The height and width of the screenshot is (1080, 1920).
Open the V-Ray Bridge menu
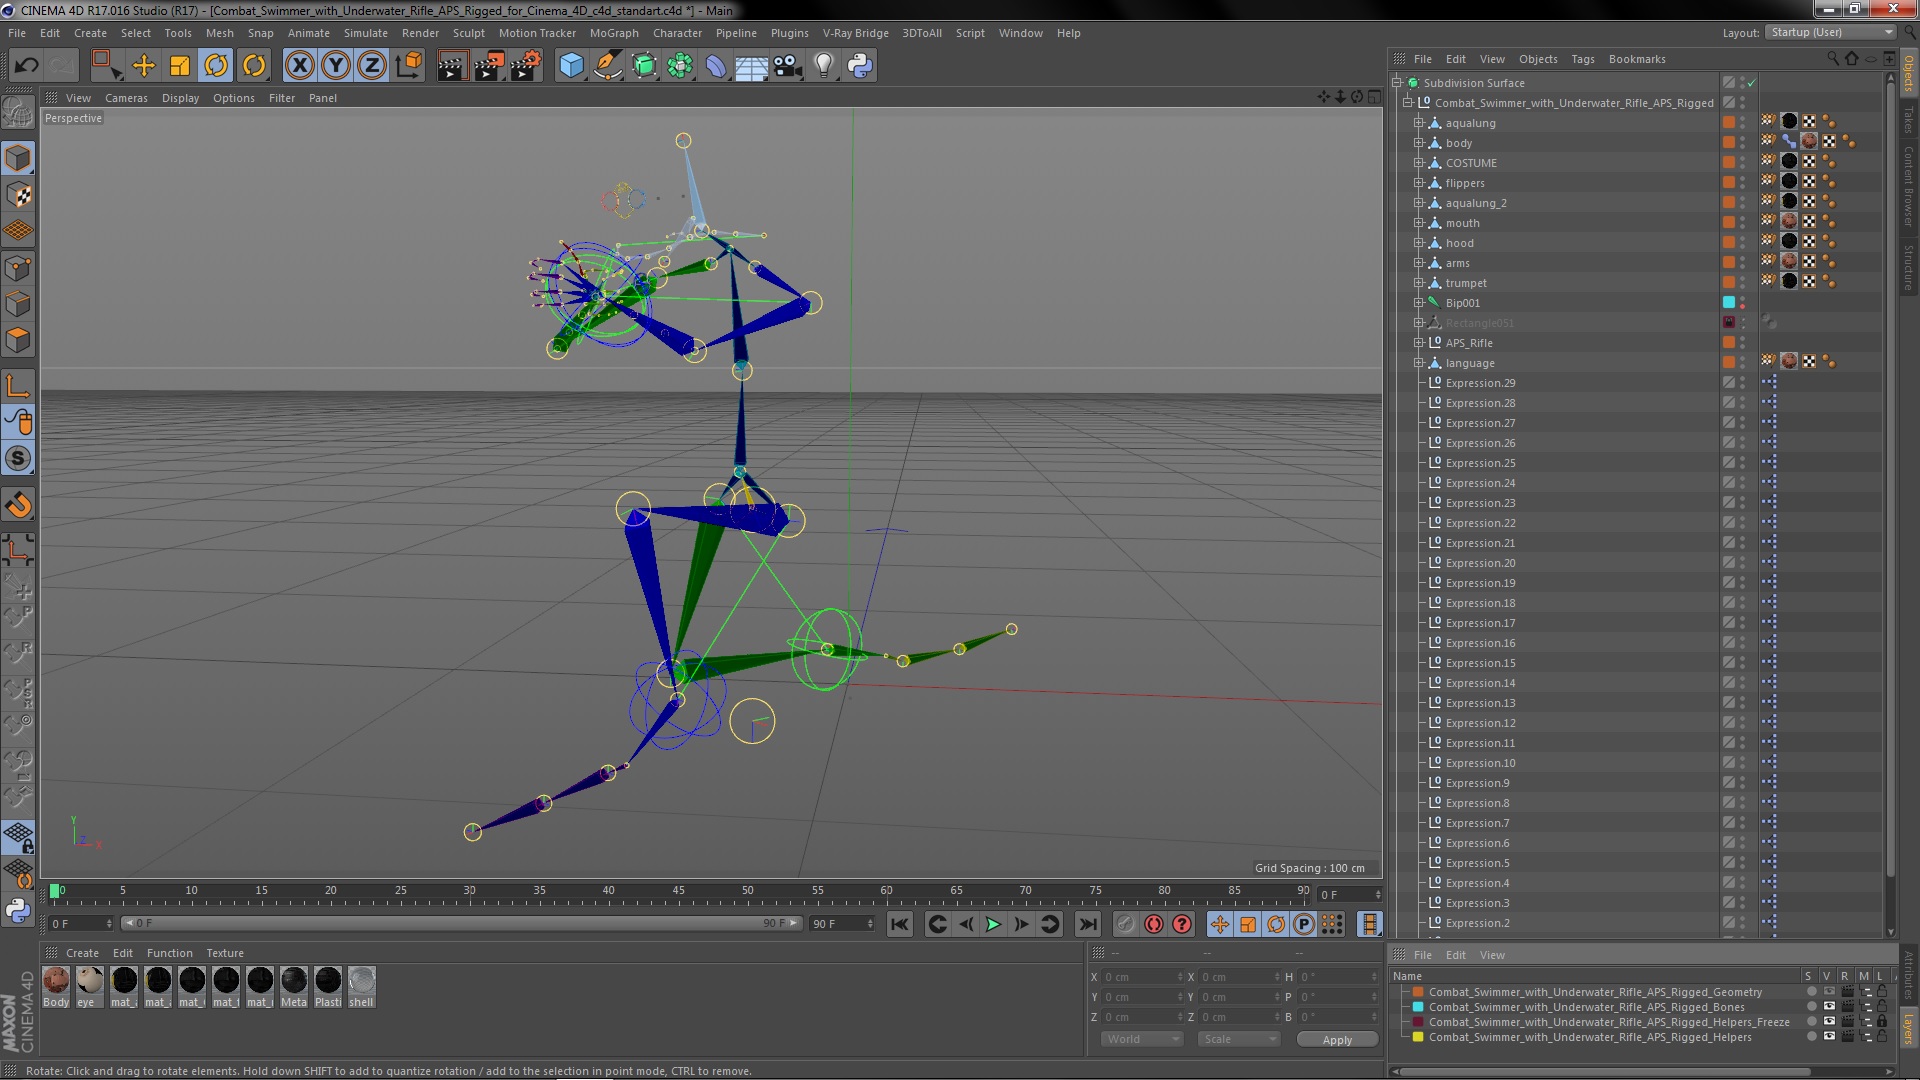[855, 33]
